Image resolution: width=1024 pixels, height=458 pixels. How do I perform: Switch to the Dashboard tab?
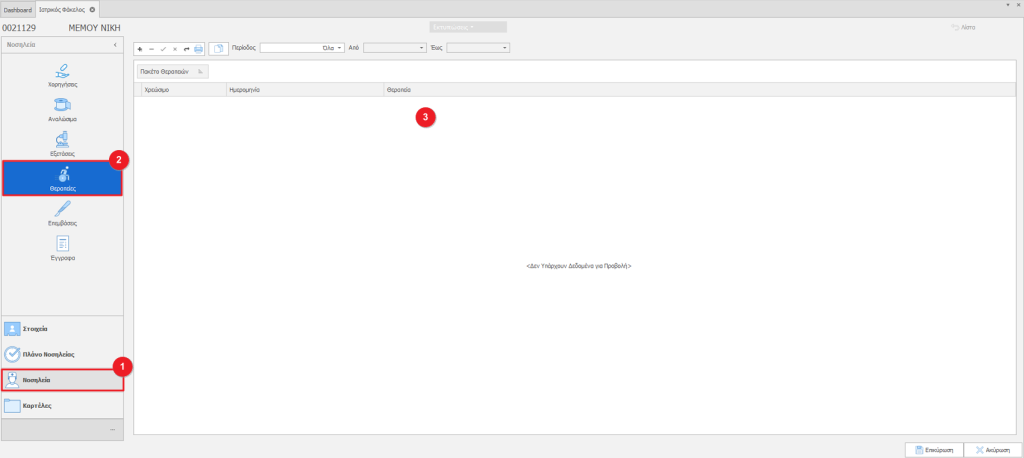[x=17, y=9]
